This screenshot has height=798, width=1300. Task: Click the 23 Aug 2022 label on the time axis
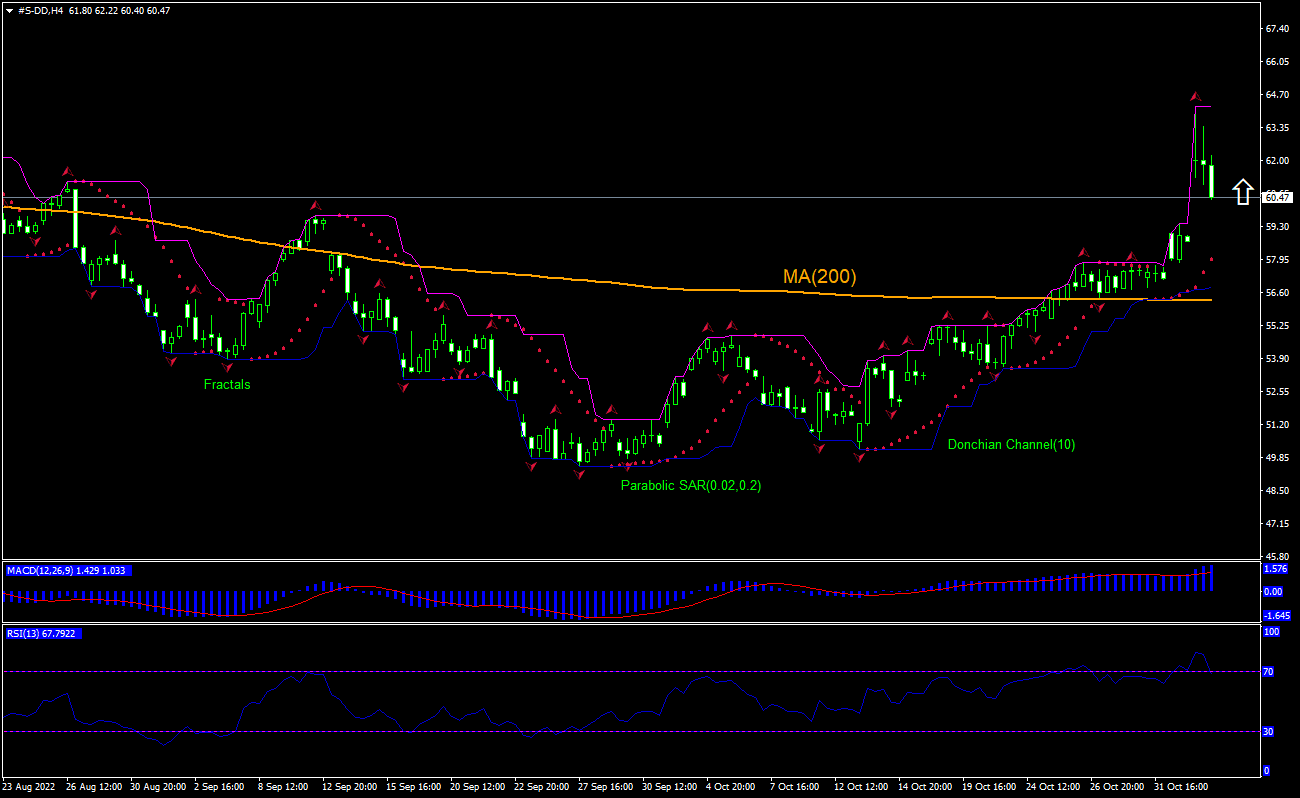click(x=30, y=786)
